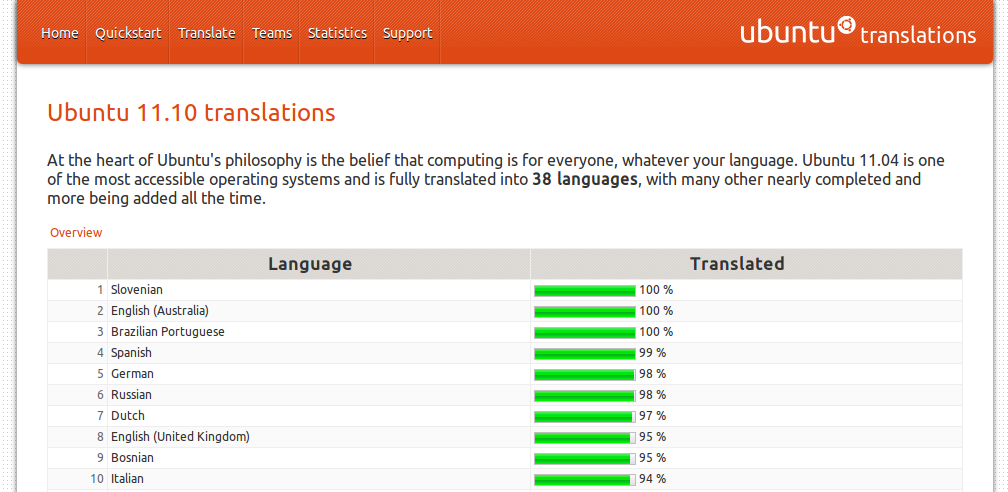The image size is (1008, 492).
Task: Select the German language row
Action: pos(505,374)
